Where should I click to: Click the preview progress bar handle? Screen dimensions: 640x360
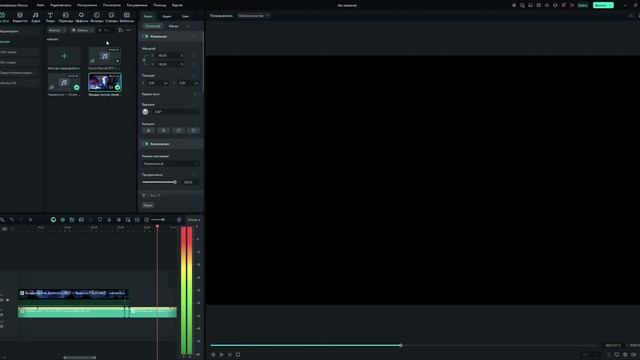pyautogui.click(x=401, y=345)
